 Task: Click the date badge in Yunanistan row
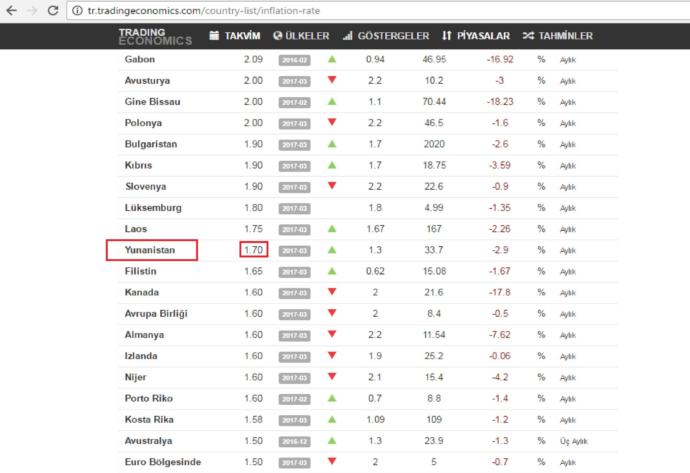[294, 250]
